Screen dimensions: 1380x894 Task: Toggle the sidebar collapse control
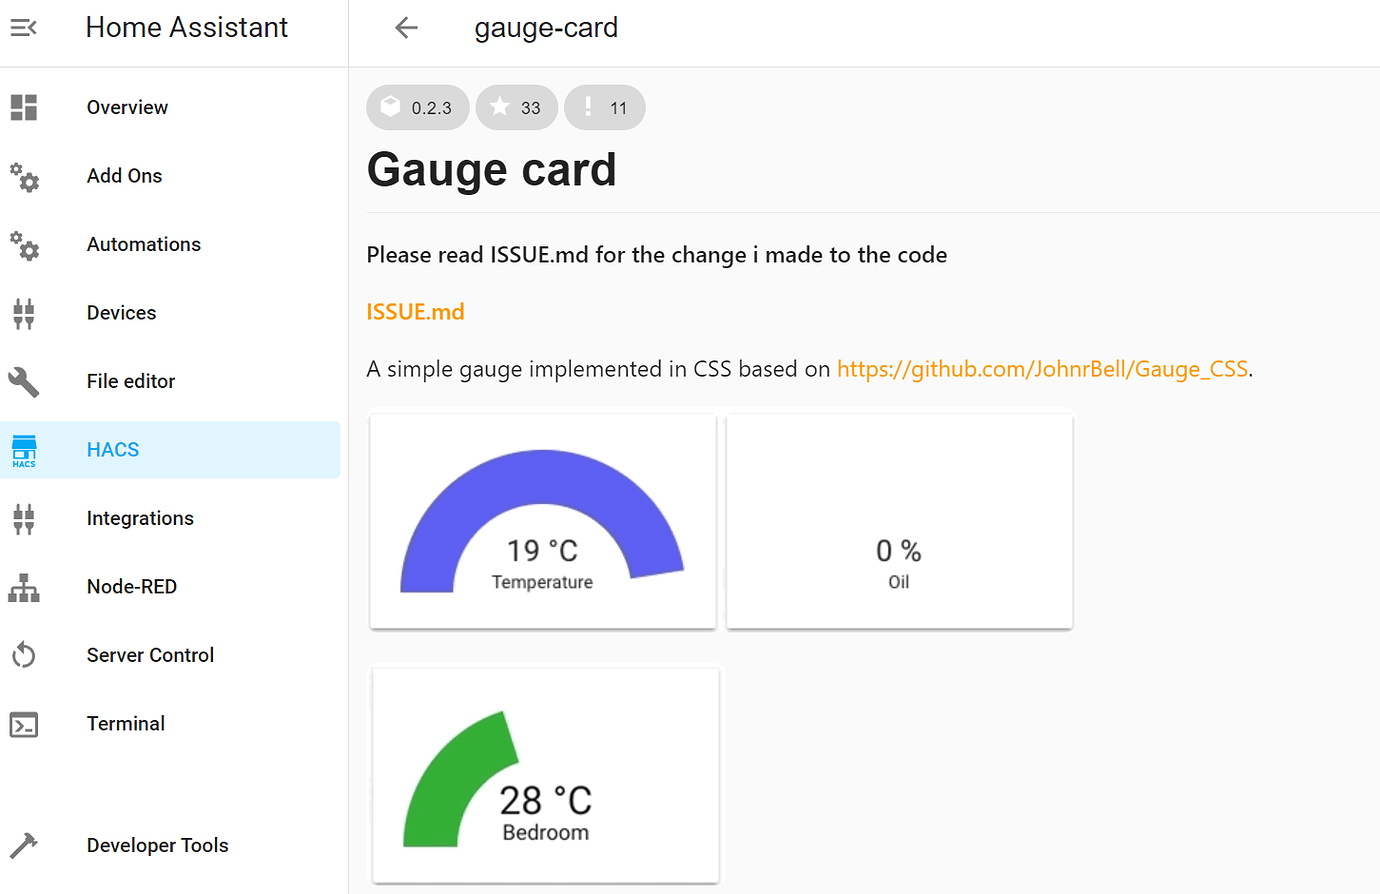click(x=22, y=27)
